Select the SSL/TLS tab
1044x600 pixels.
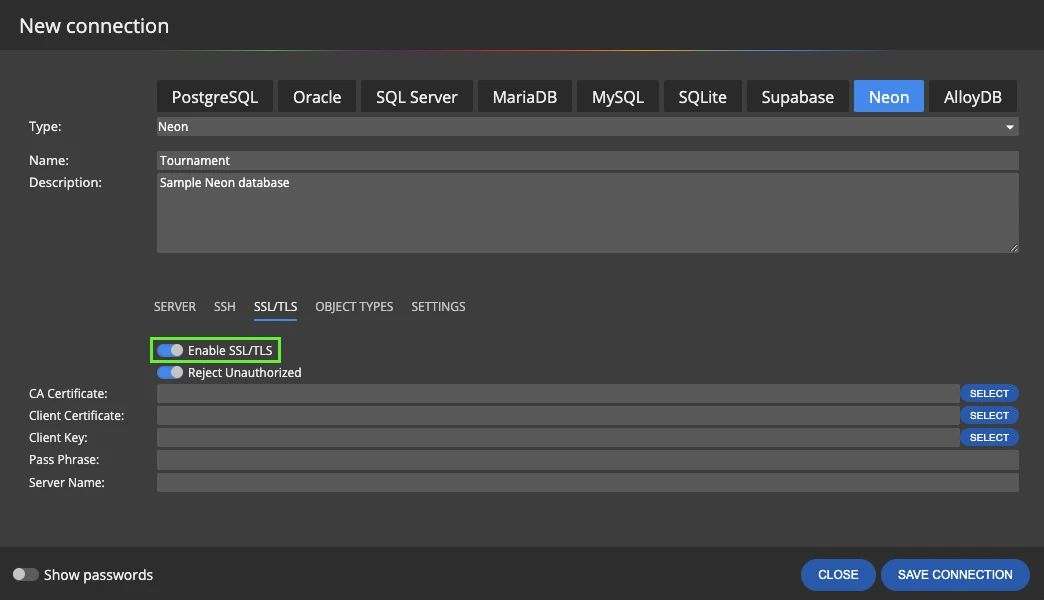[275, 306]
